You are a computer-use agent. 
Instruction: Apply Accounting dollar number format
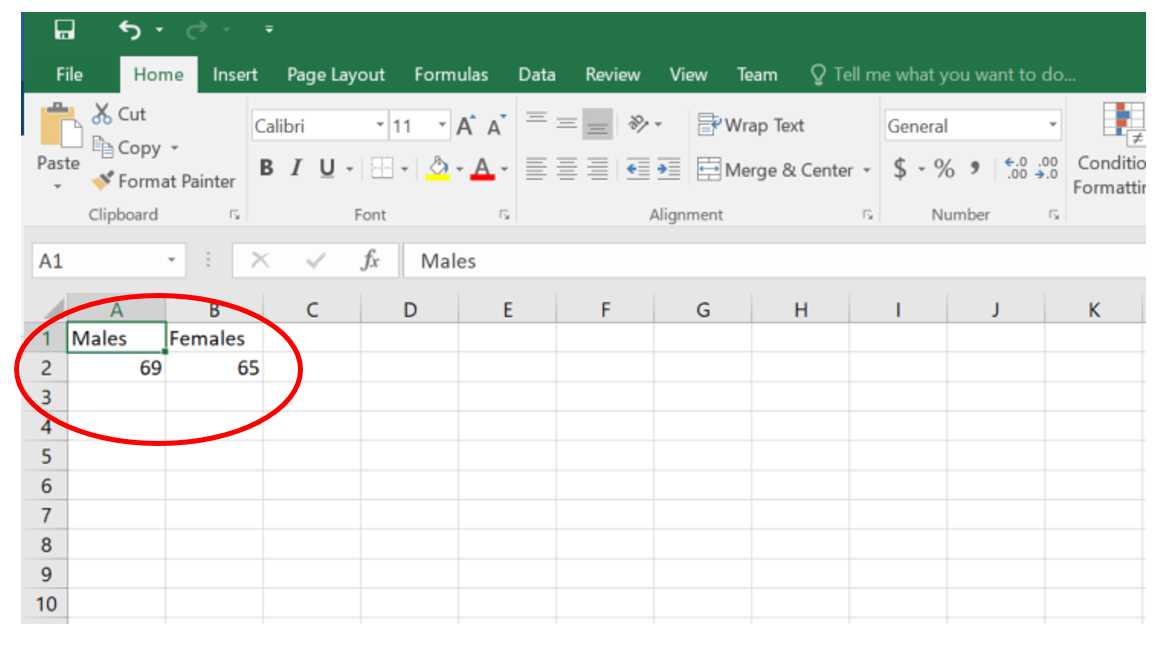point(900,169)
